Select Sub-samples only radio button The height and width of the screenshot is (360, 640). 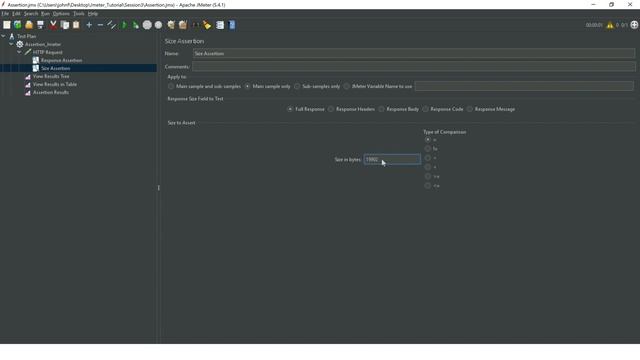point(297,87)
